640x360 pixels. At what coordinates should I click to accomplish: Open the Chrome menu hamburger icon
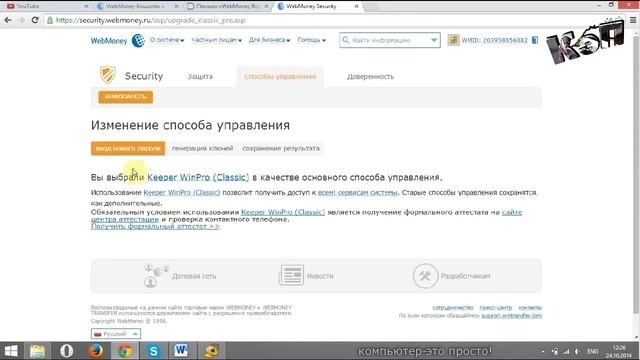click(633, 20)
